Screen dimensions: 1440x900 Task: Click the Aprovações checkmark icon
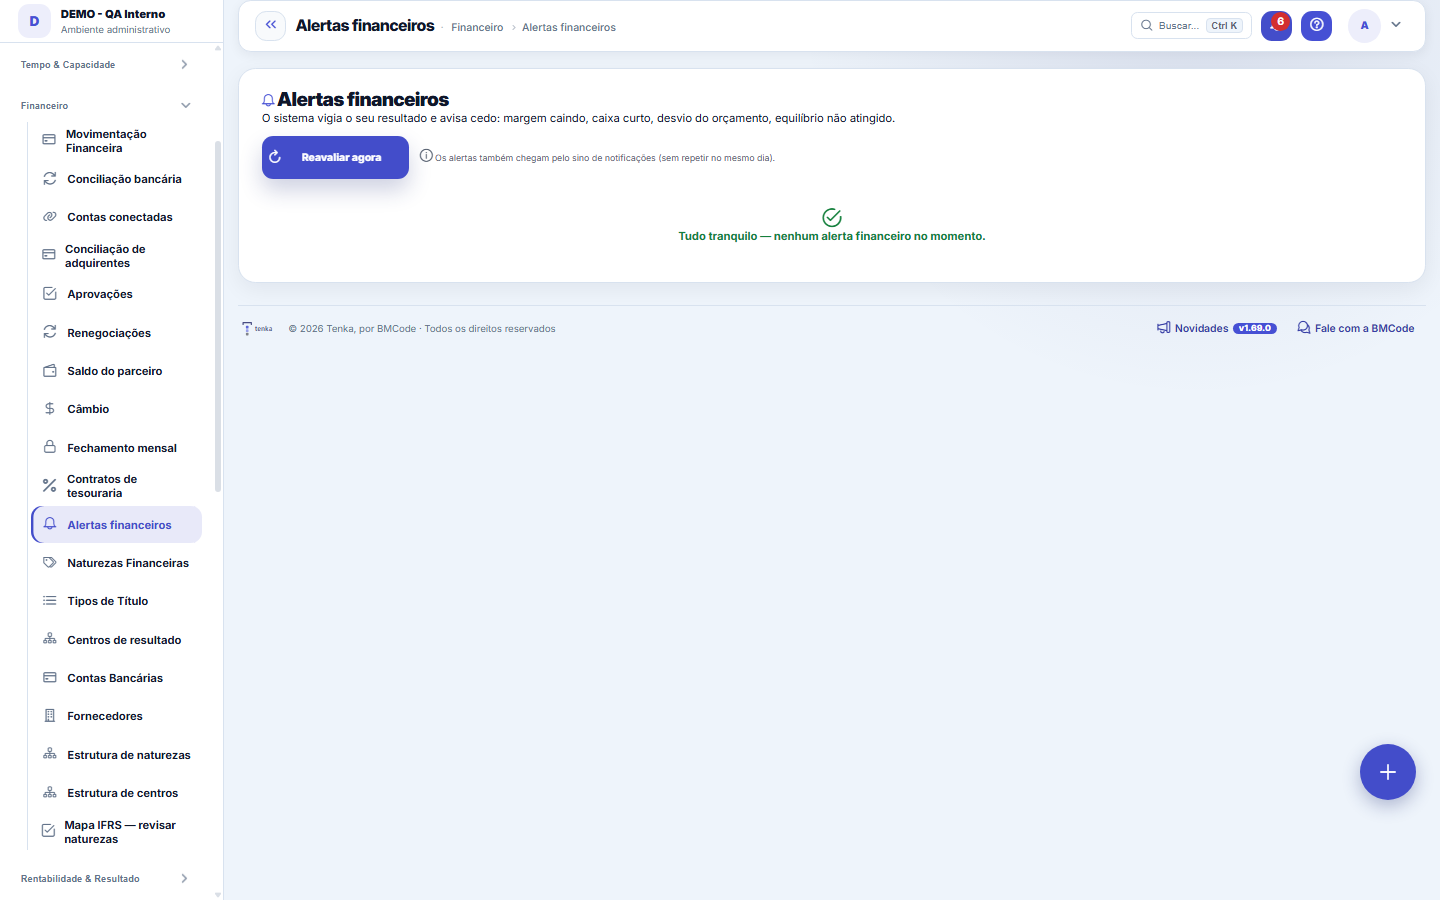click(49, 294)
